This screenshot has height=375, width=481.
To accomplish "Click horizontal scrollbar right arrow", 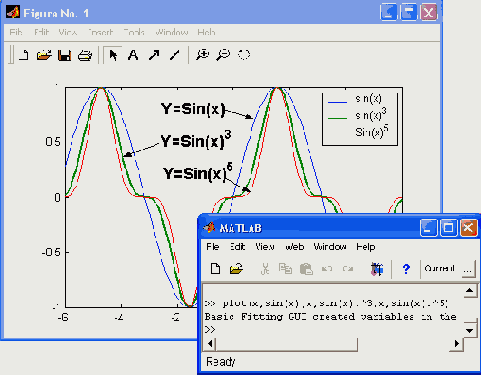I will tap(456, 344).
